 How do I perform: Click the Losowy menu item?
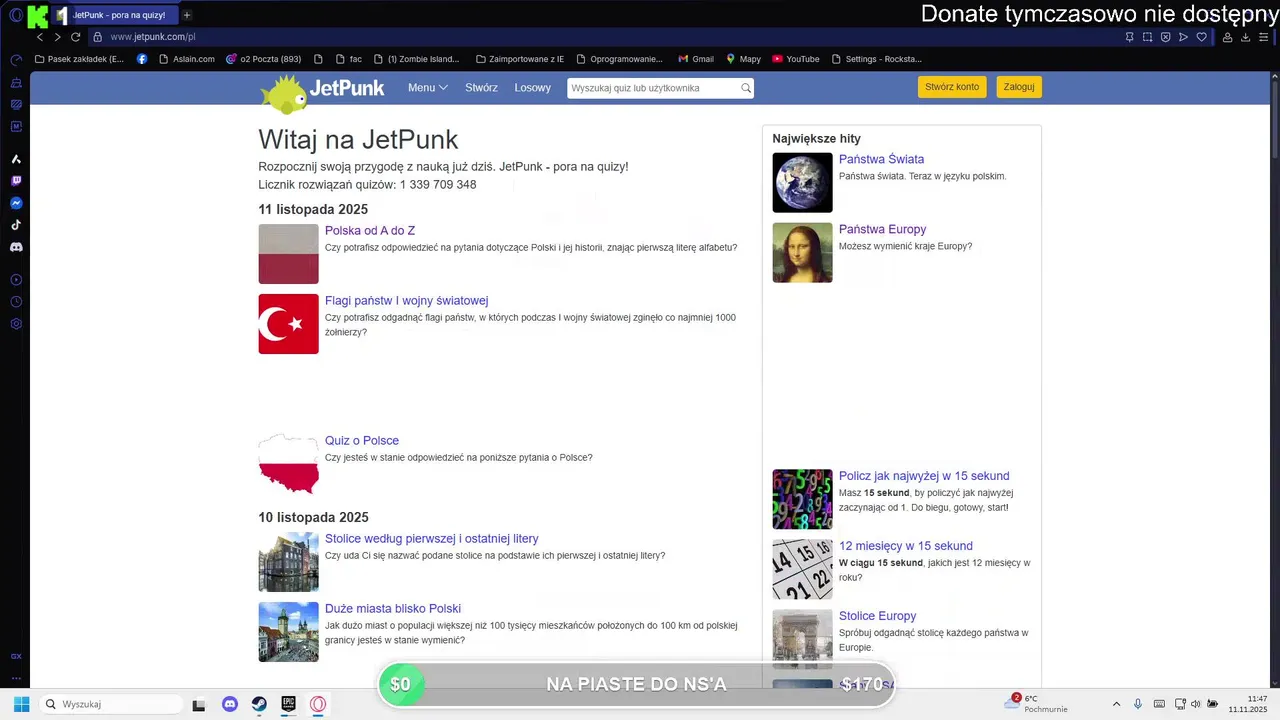click(x=533, y=88)
